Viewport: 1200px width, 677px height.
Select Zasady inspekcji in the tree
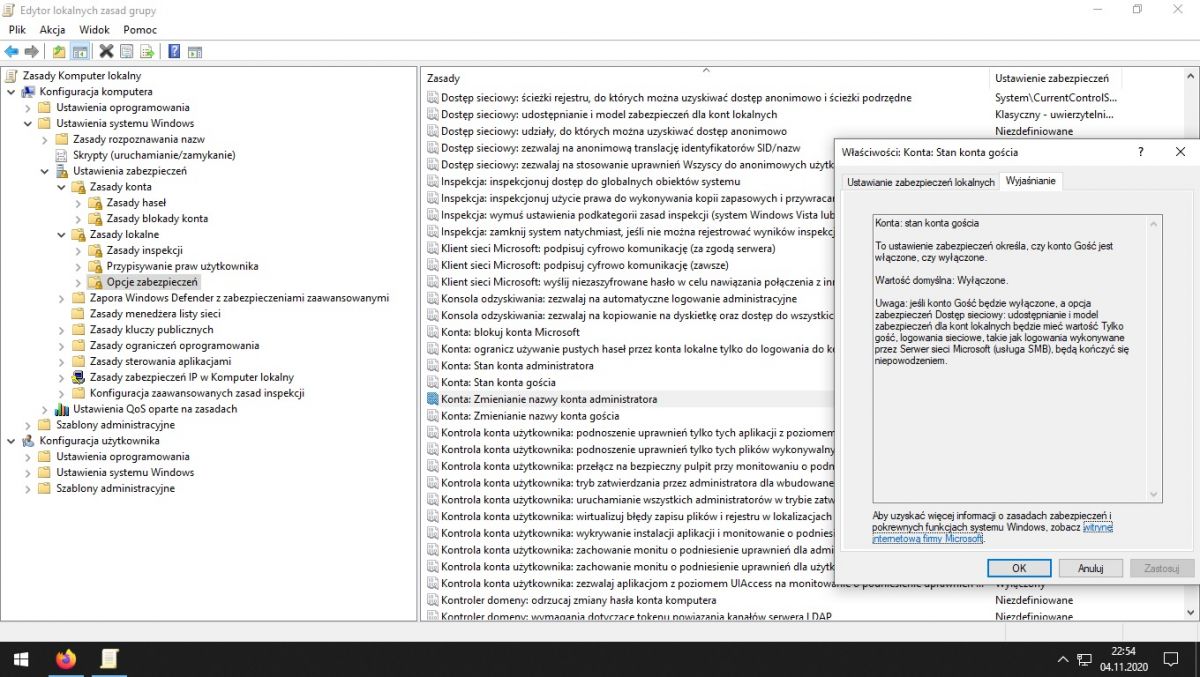click(144, 251)
